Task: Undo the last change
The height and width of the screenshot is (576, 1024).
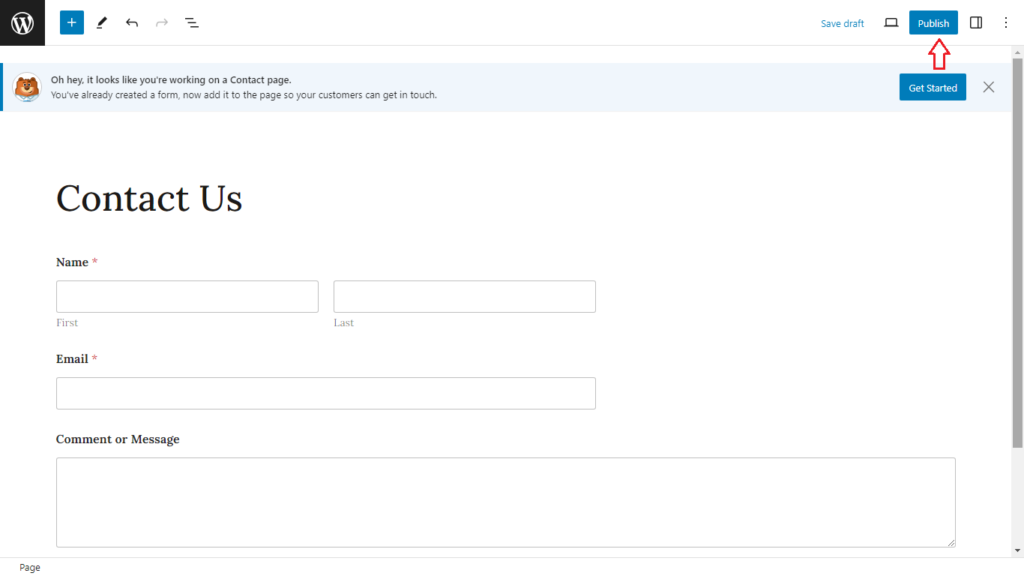Action: [132, 23]
